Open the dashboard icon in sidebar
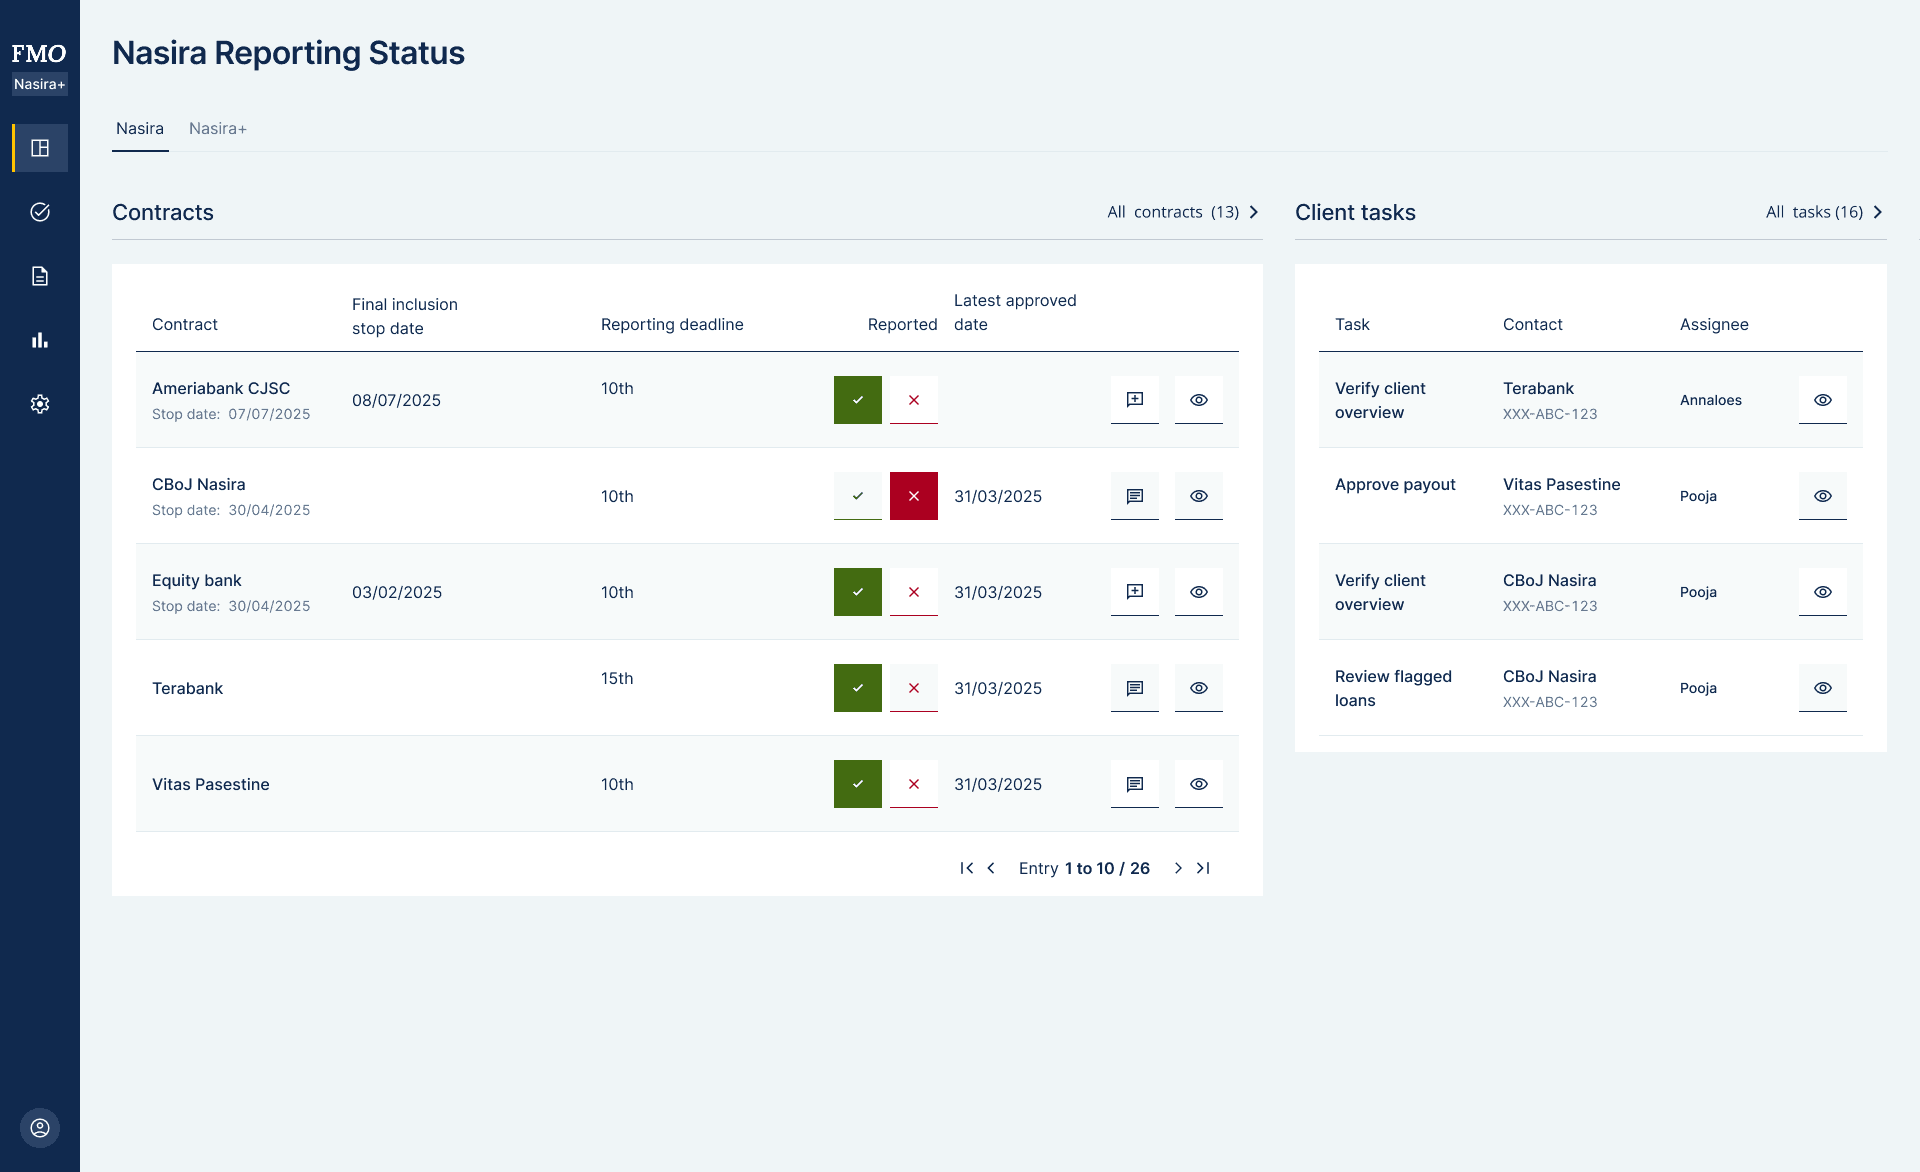 (40, 148)
